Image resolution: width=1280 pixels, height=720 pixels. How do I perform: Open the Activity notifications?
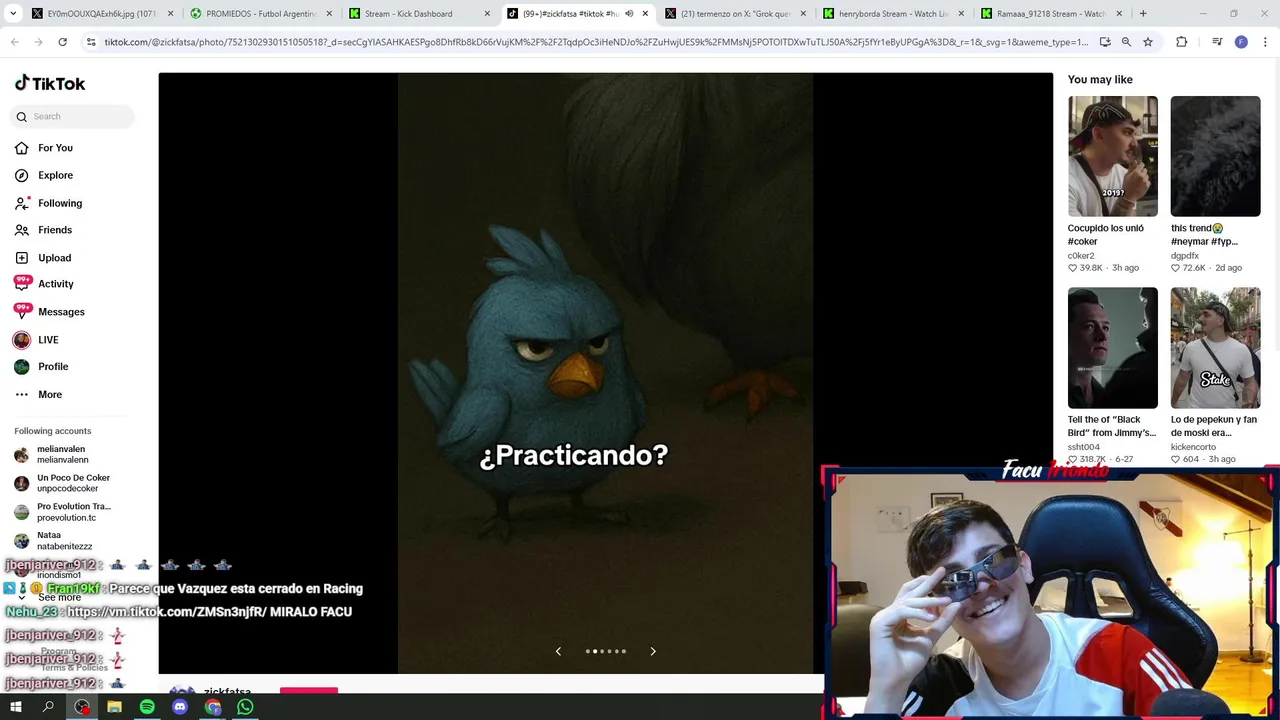coord(56,284)
